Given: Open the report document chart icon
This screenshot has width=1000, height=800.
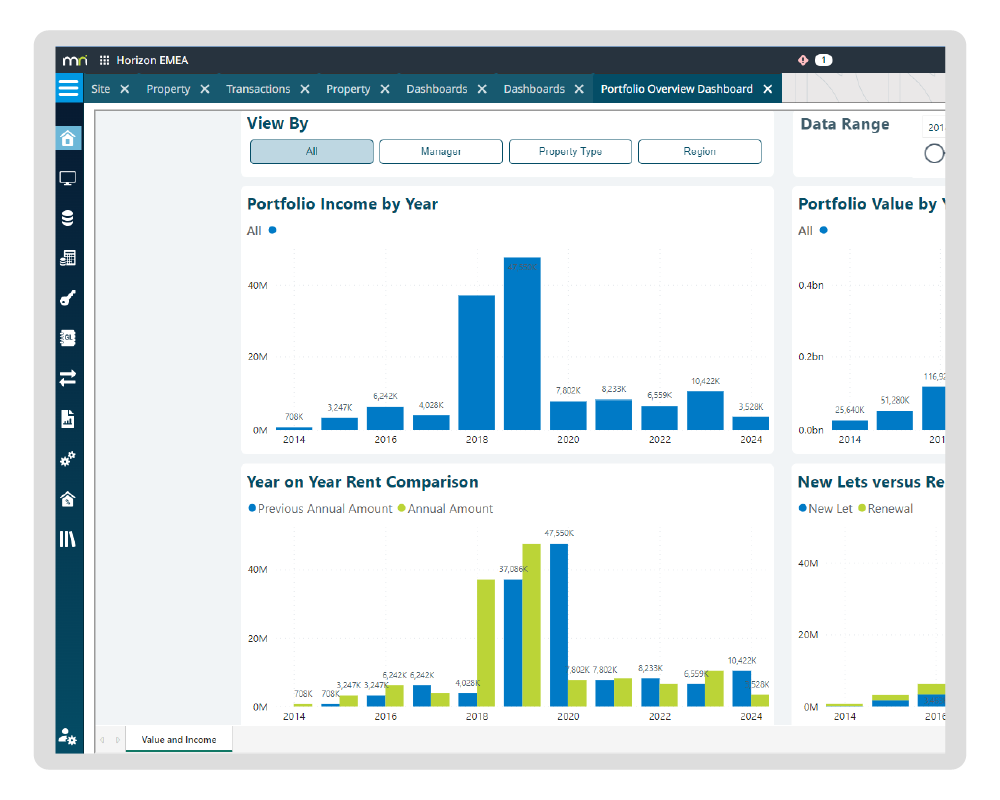Looking at the screenshot, I should [68, 418].
